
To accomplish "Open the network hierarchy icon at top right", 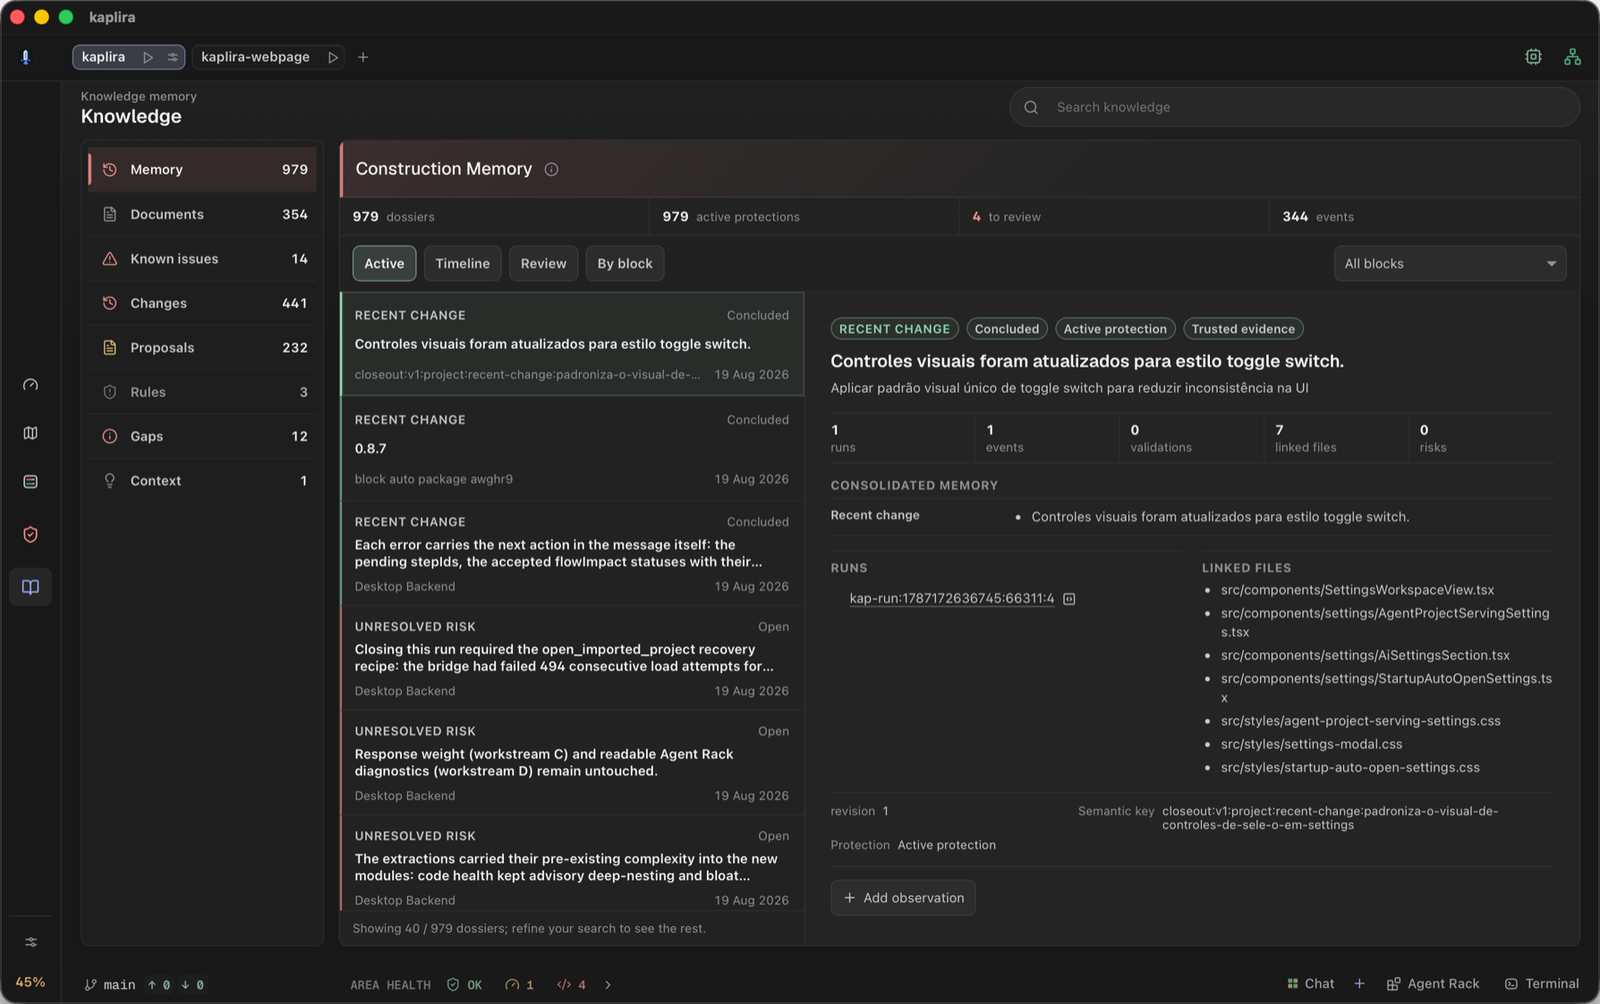I will (x=1572, y=57).
